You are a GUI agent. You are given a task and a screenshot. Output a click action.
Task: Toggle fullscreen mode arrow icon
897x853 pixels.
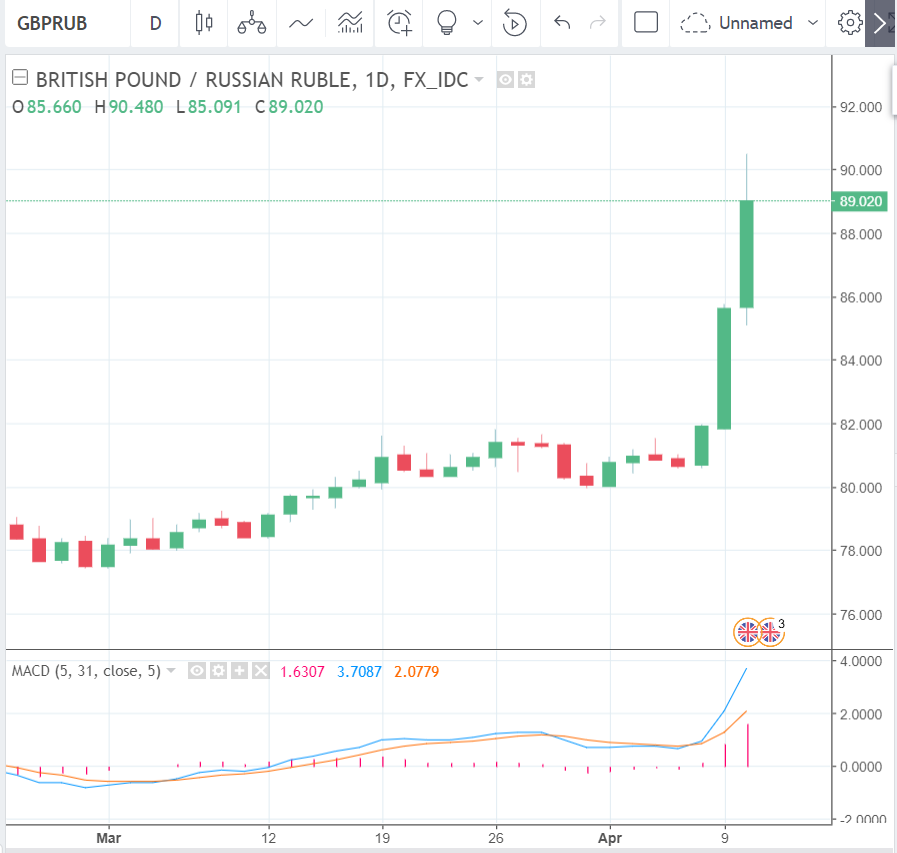point(880,23)
